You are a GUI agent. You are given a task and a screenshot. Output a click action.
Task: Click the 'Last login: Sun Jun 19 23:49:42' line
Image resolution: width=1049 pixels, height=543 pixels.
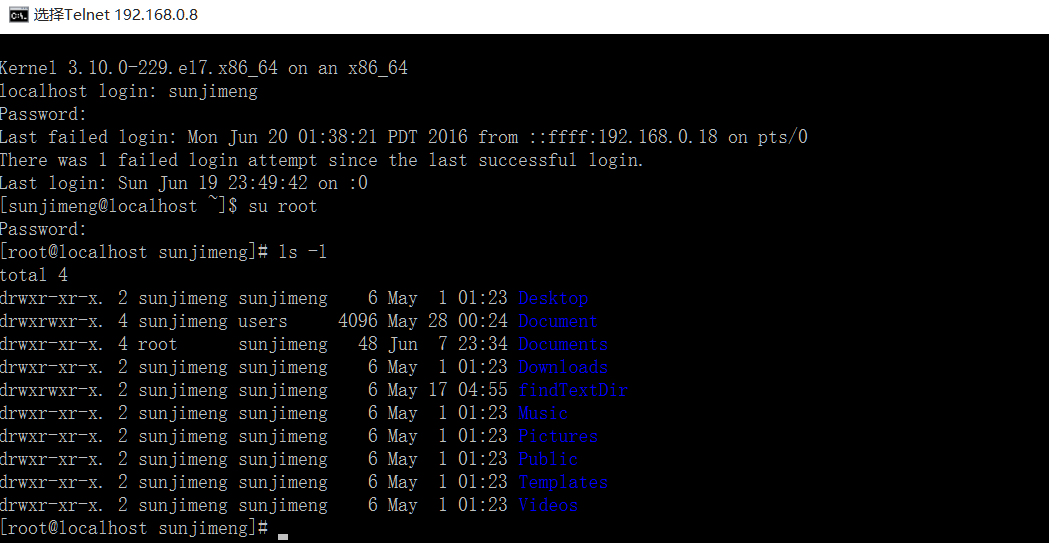pyautogui.click(x=184, y=183)
